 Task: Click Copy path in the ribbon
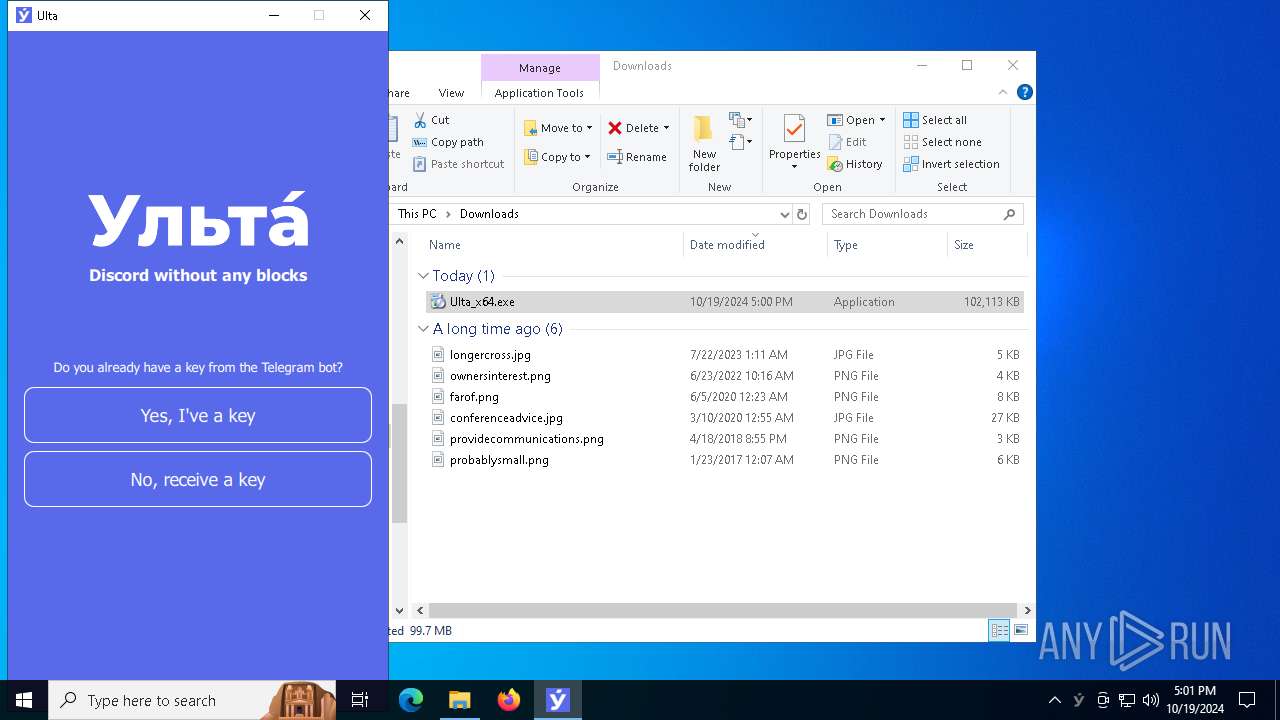447,142
